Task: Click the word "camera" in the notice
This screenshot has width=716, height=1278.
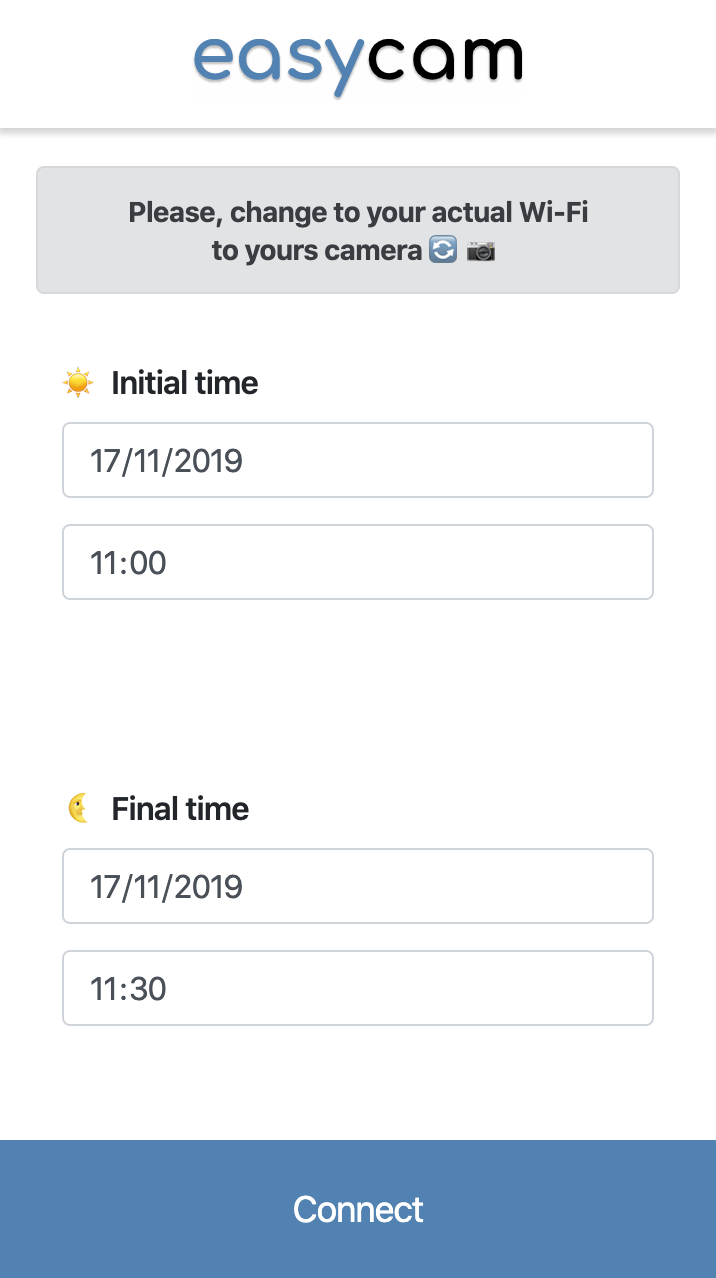Action: point(374,250)
